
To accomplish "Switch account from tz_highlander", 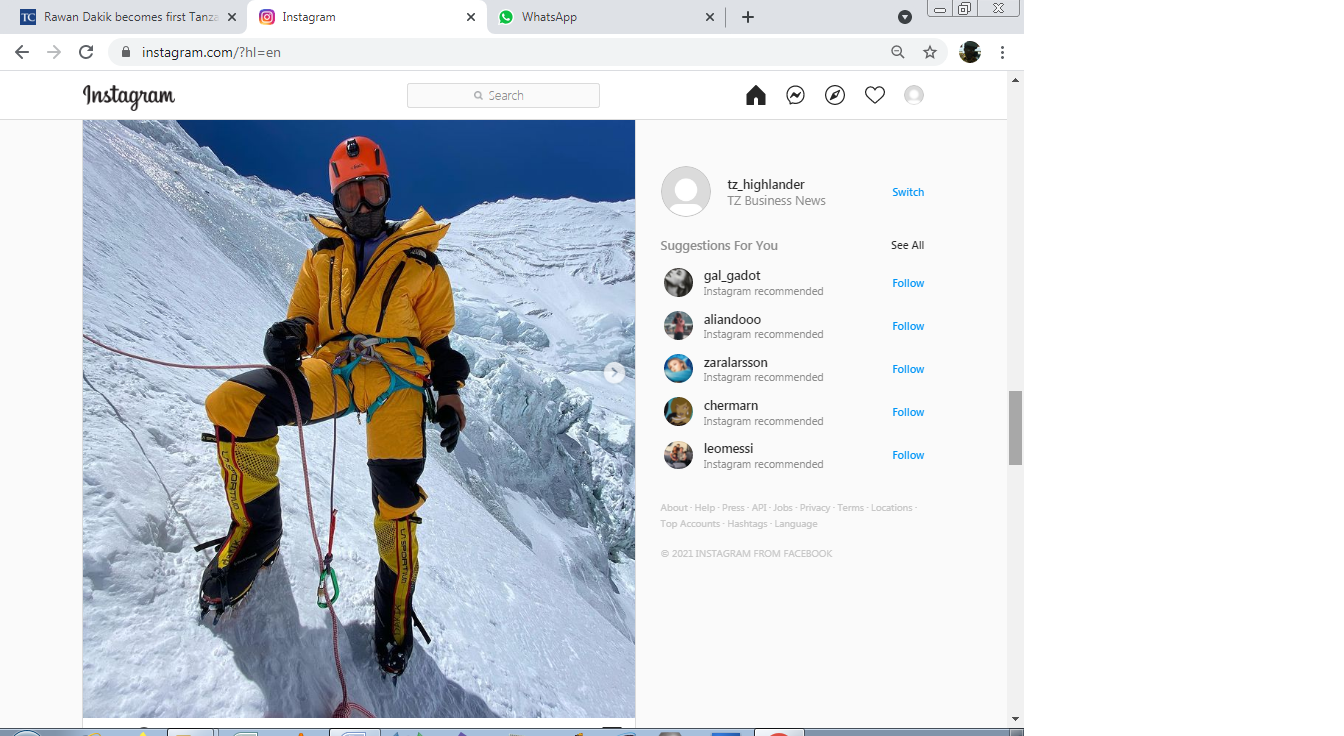I will click(908, 192).
